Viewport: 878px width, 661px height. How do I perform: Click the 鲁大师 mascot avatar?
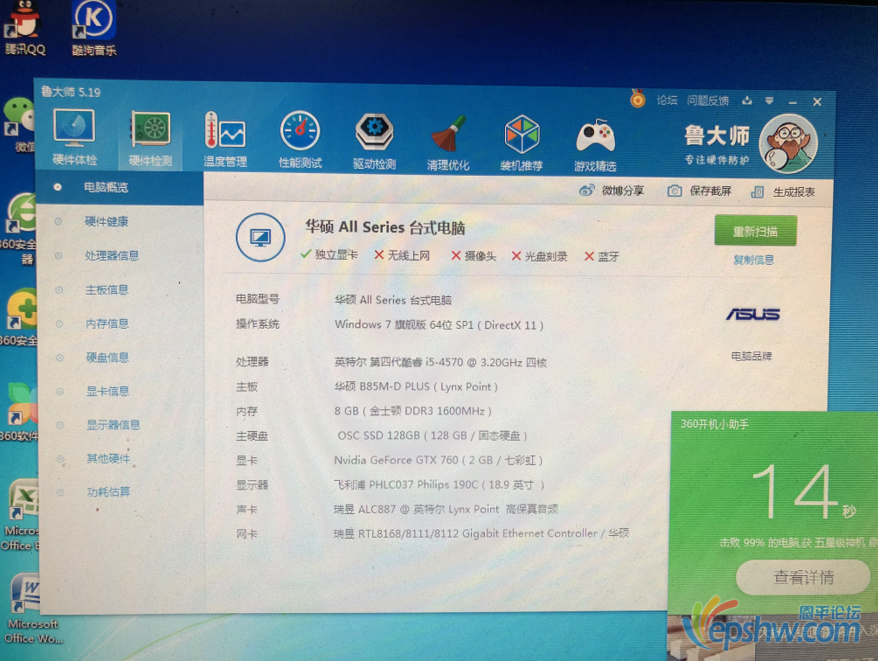tap(788, 143)
